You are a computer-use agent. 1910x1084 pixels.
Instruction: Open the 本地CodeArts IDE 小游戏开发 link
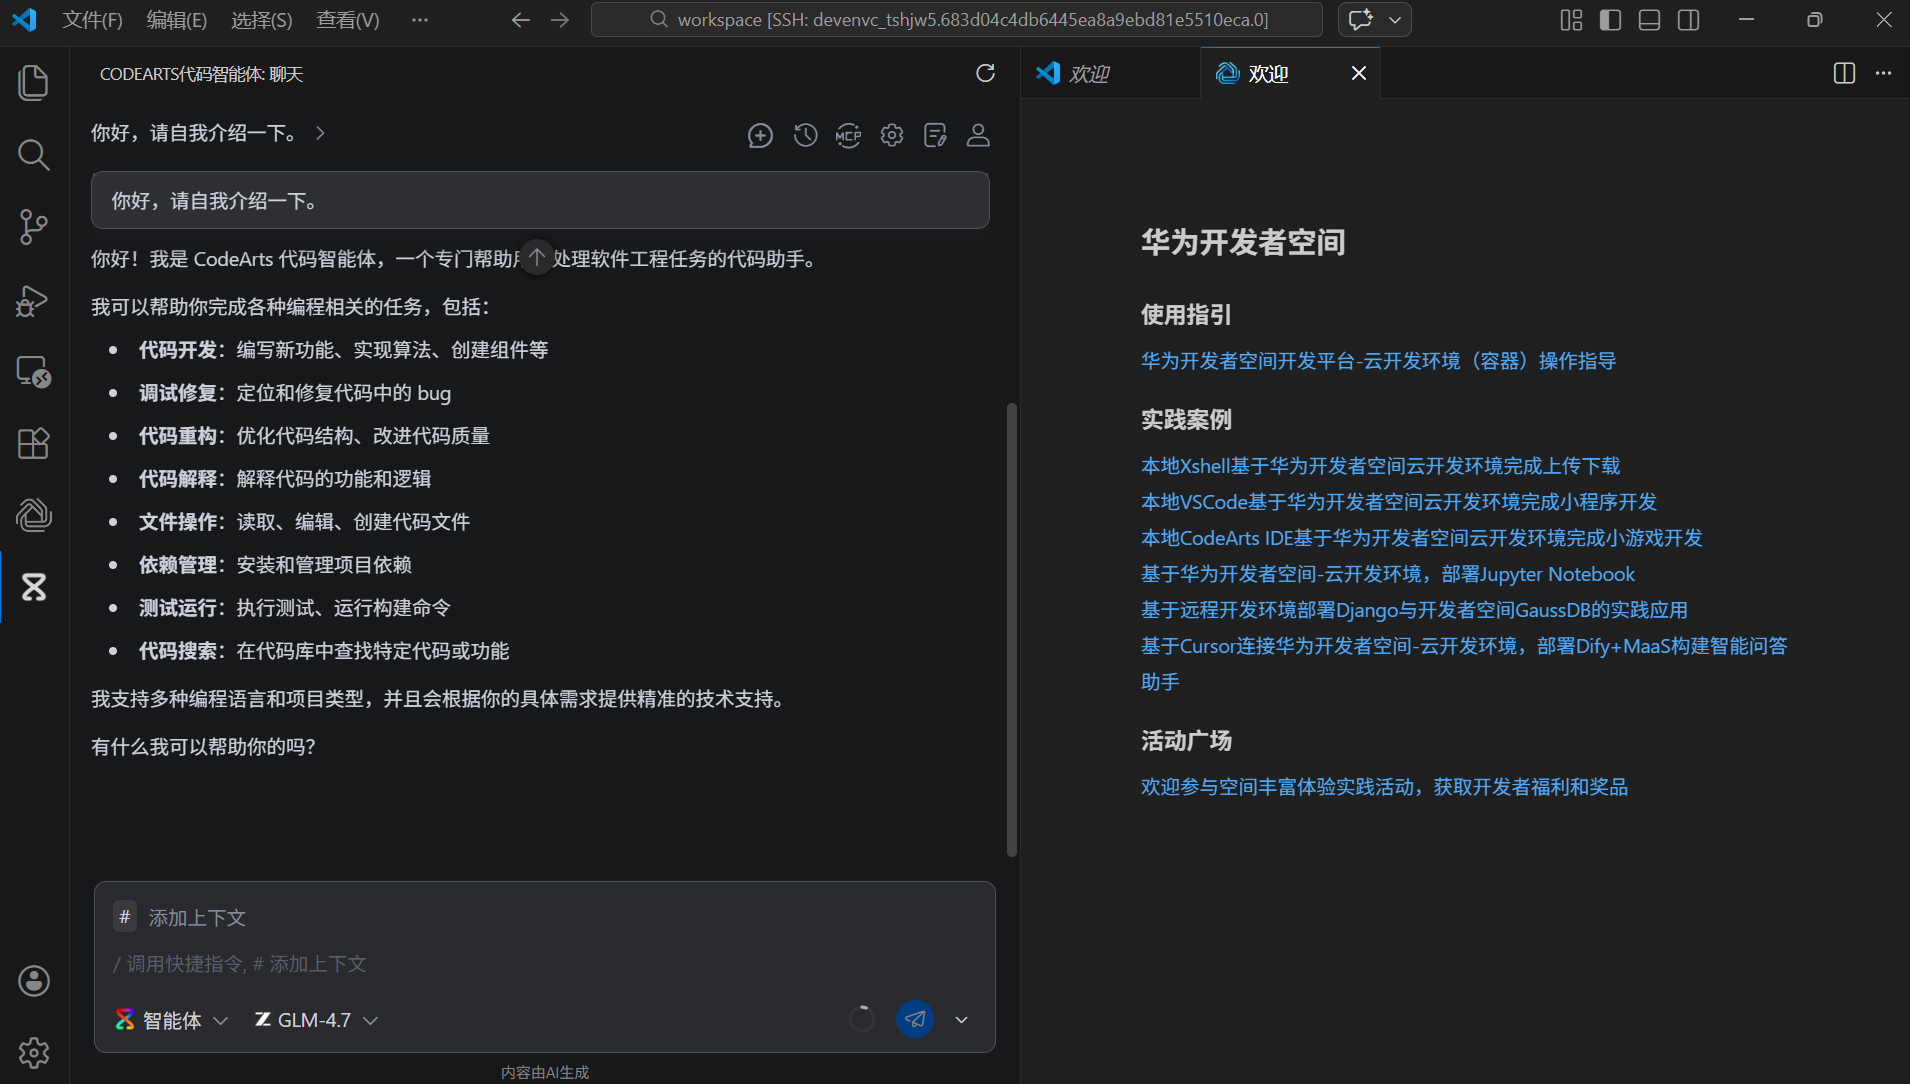click(x=1421, y=538)
